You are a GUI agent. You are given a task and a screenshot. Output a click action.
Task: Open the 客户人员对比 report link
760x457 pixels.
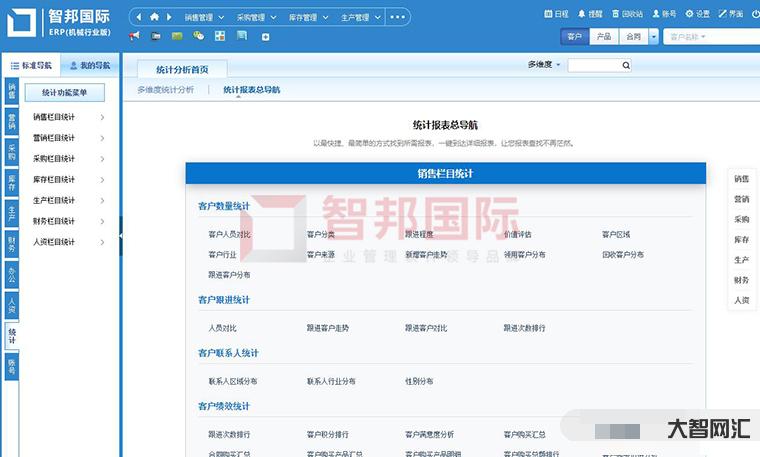point(229,235)
